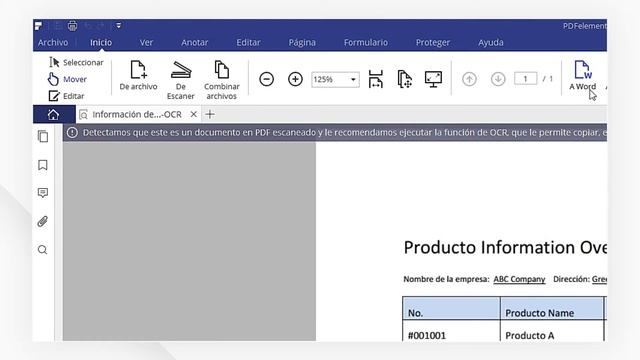The height and width of the screenshot is (360, 640).
Task: Open the Anotar tab
Action: tap(194, 42)
